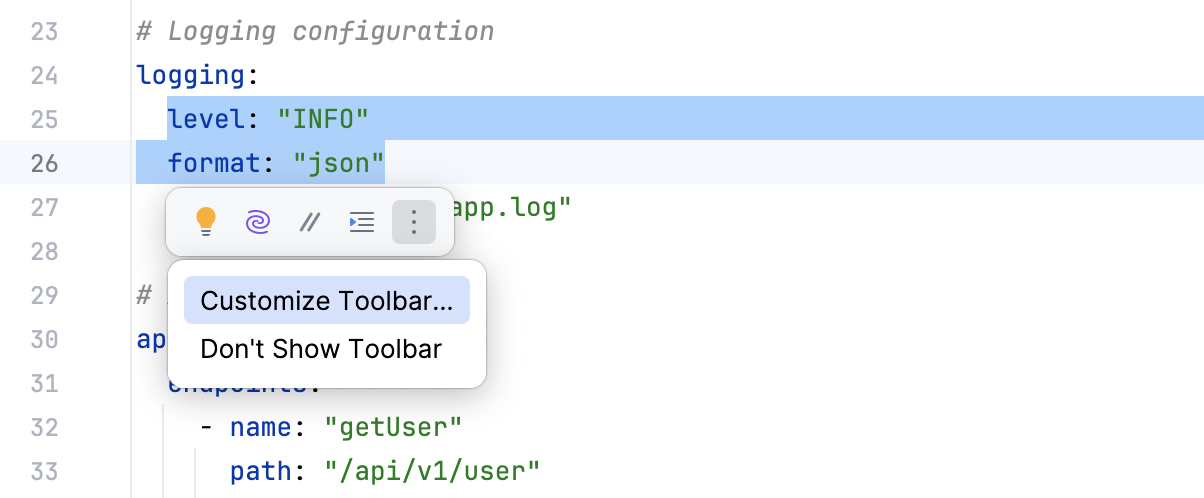1204x498 pixels.
Task: Click line number 33 in the gutter
Action: coord(44,470)
